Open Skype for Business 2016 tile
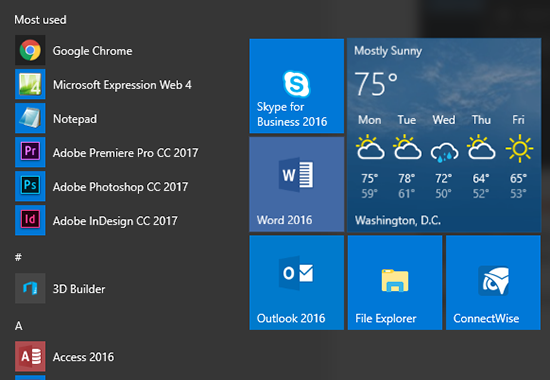Viewport: 550px width, 380px height. pos(297,86)
